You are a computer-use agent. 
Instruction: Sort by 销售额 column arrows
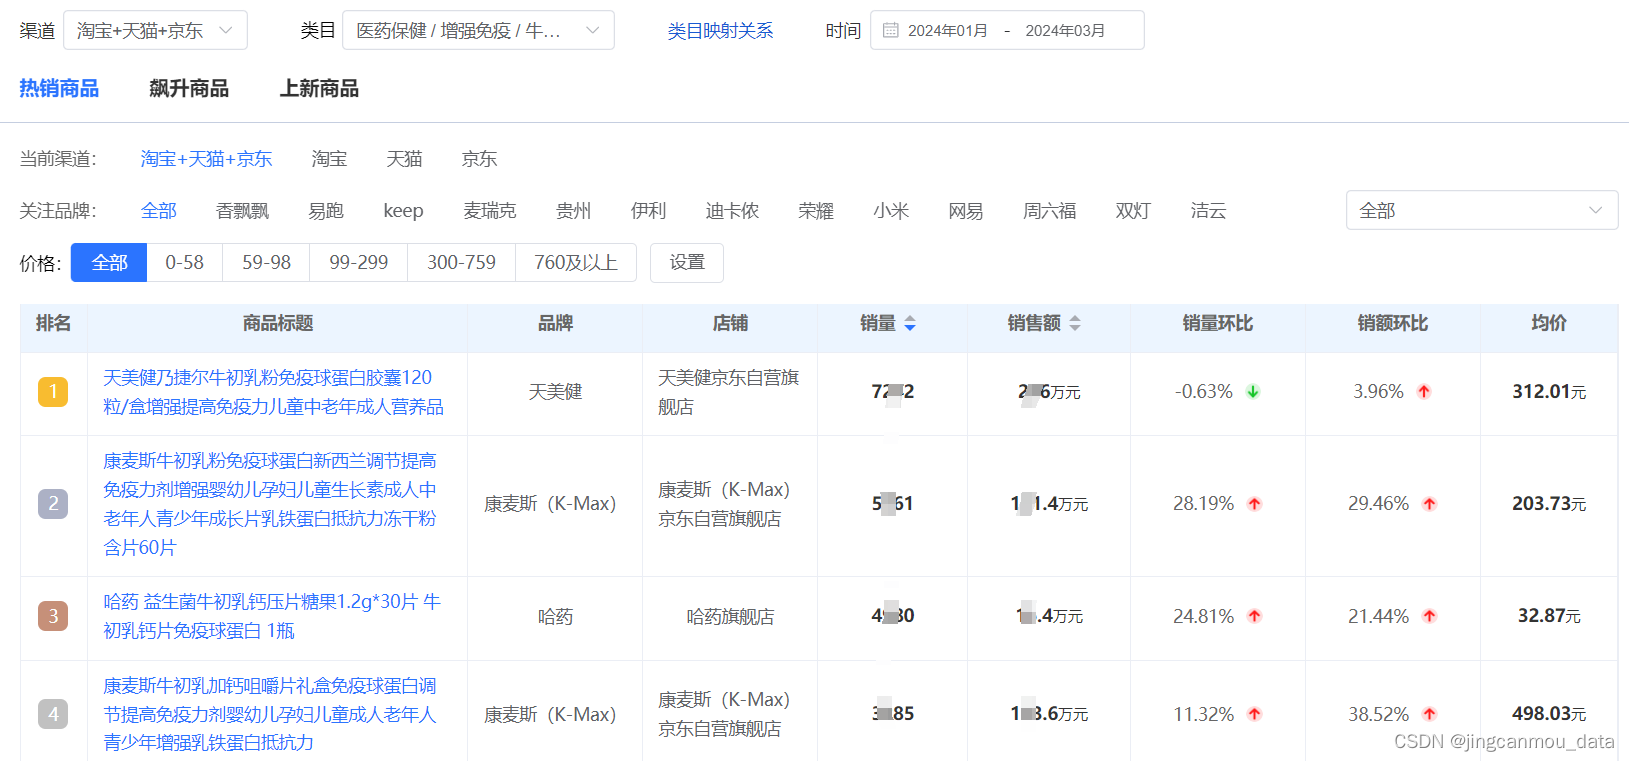(x=1075, y=323)
